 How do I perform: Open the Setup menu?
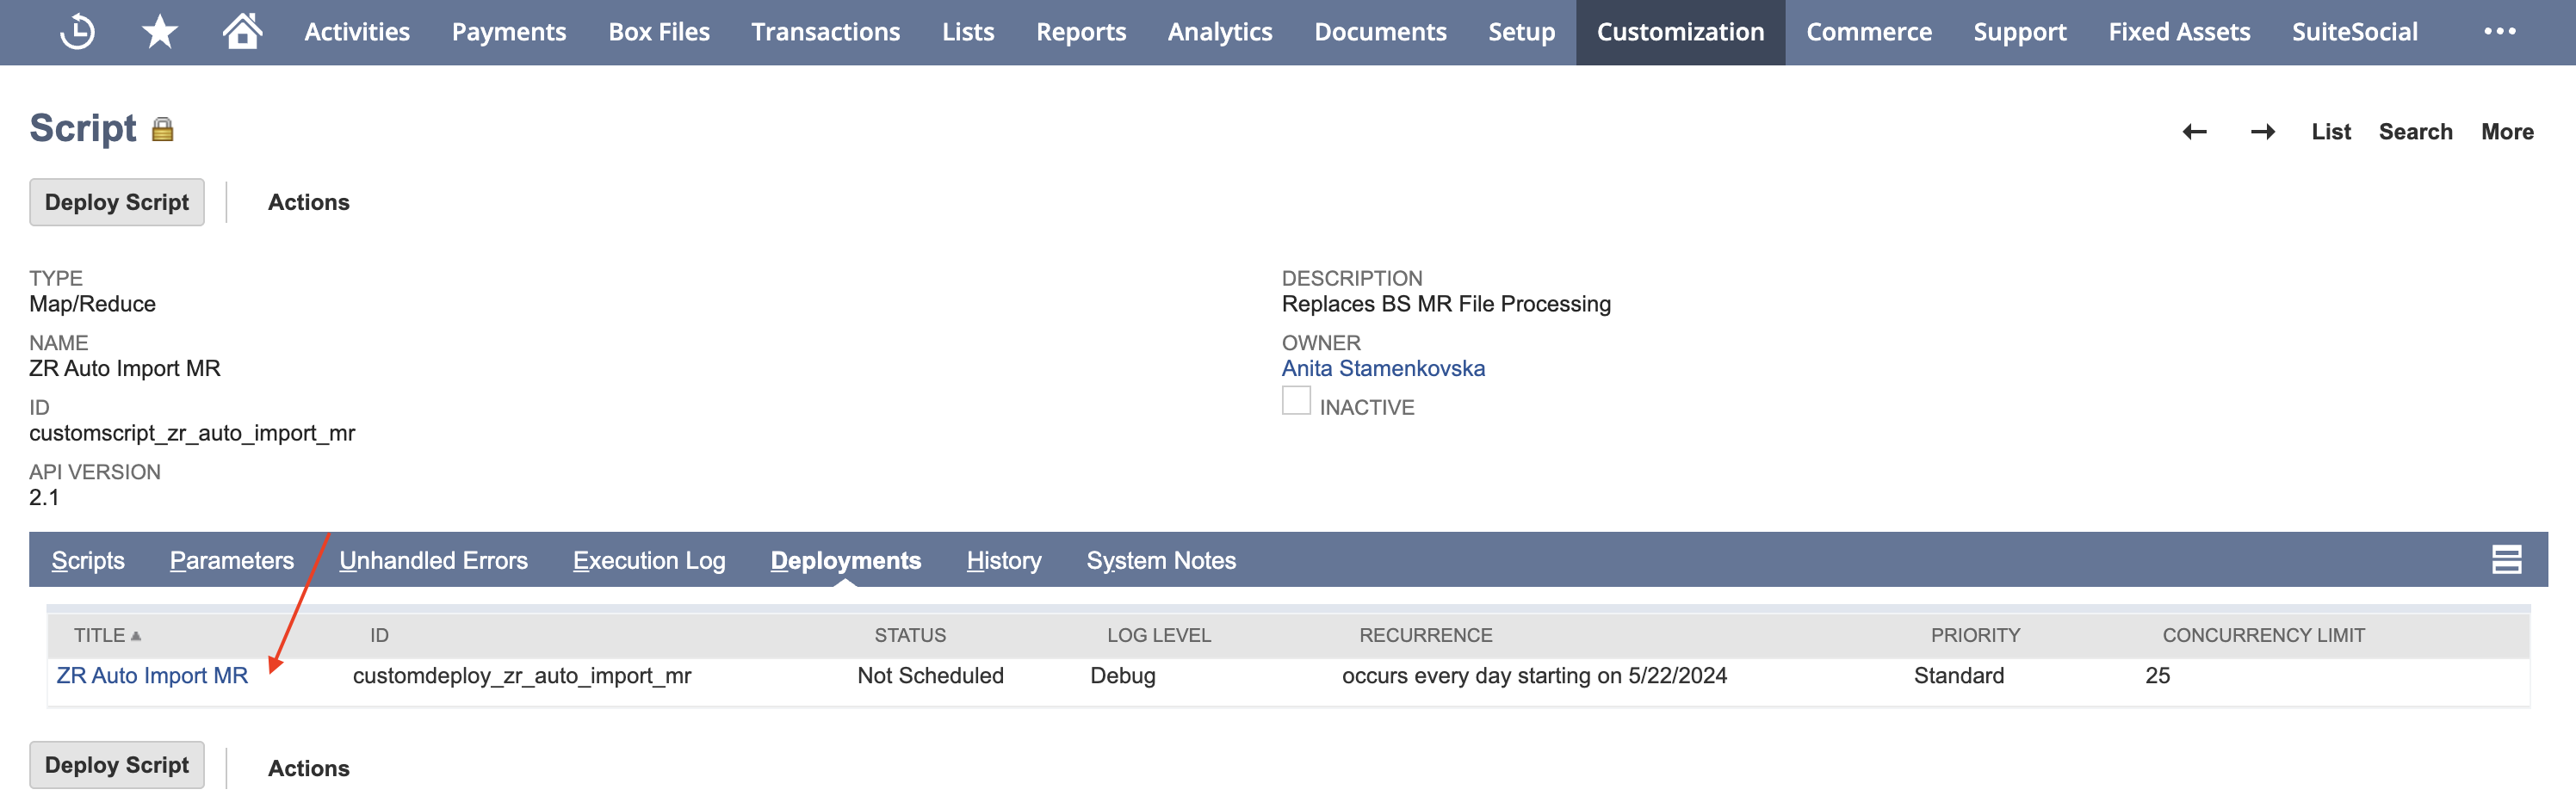[x=1522, y=32]
